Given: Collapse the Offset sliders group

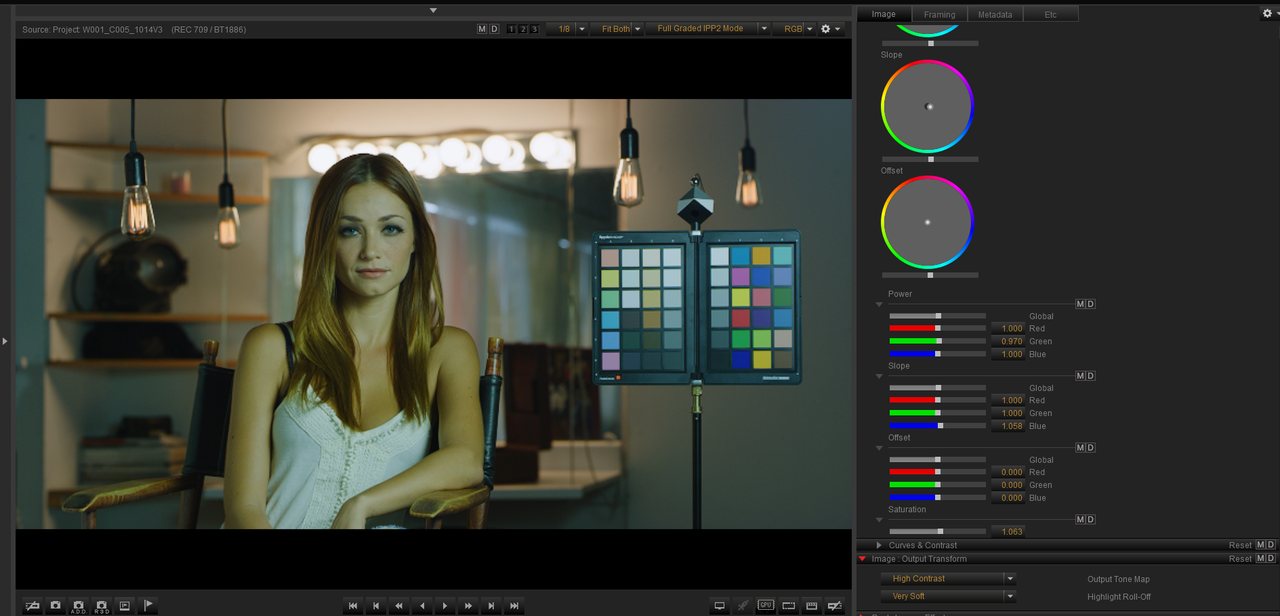Looking at the screenshot, I should pyautogui.click(x=880, y=448).
